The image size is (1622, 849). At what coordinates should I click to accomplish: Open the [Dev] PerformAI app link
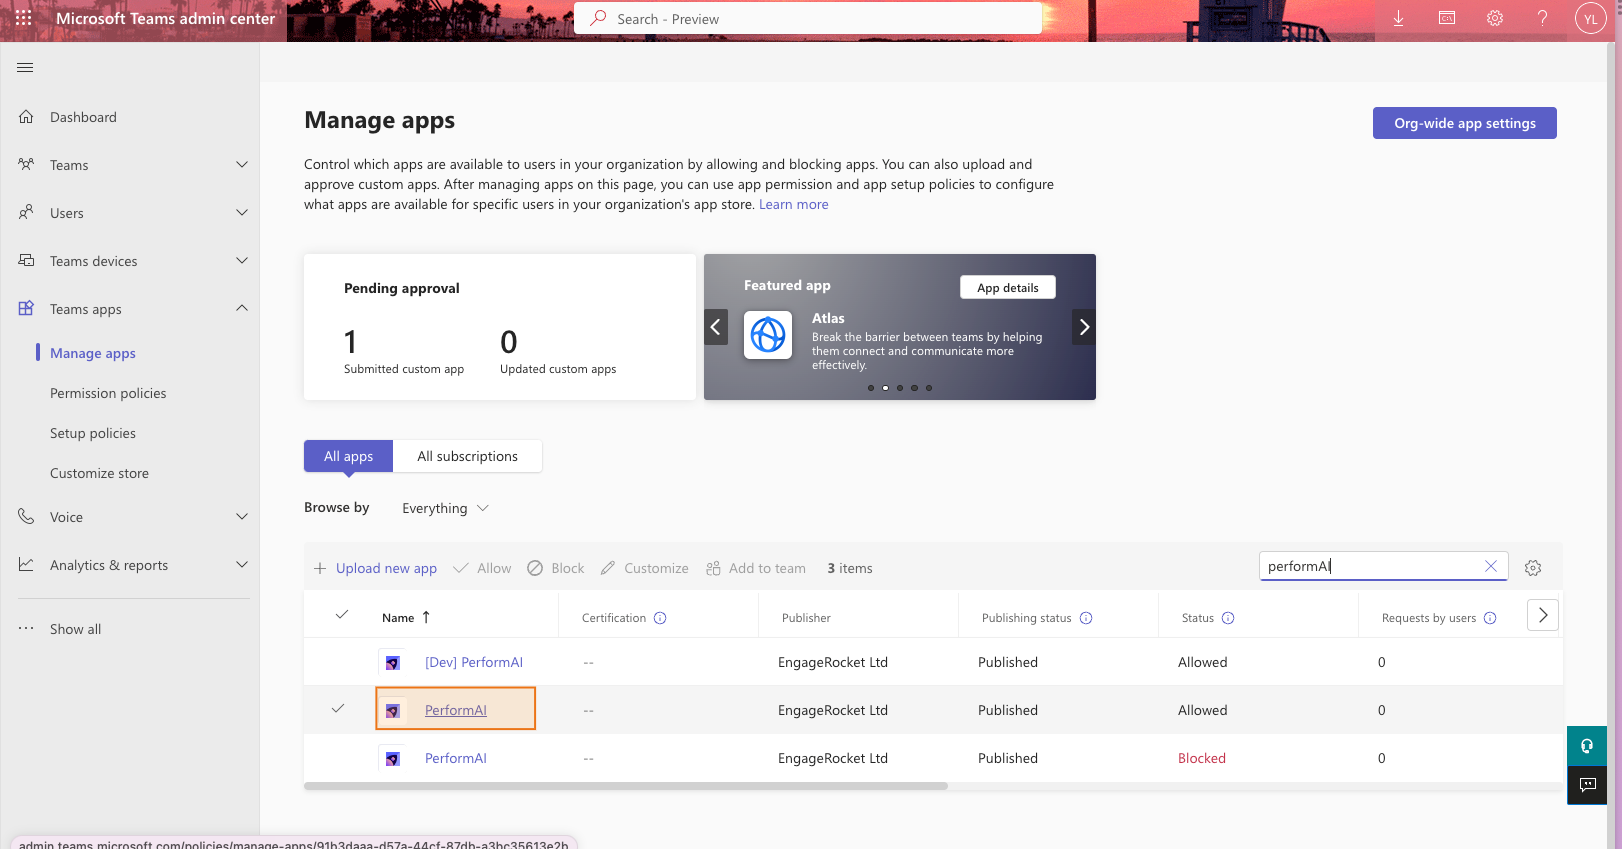[x=474, y=662]
